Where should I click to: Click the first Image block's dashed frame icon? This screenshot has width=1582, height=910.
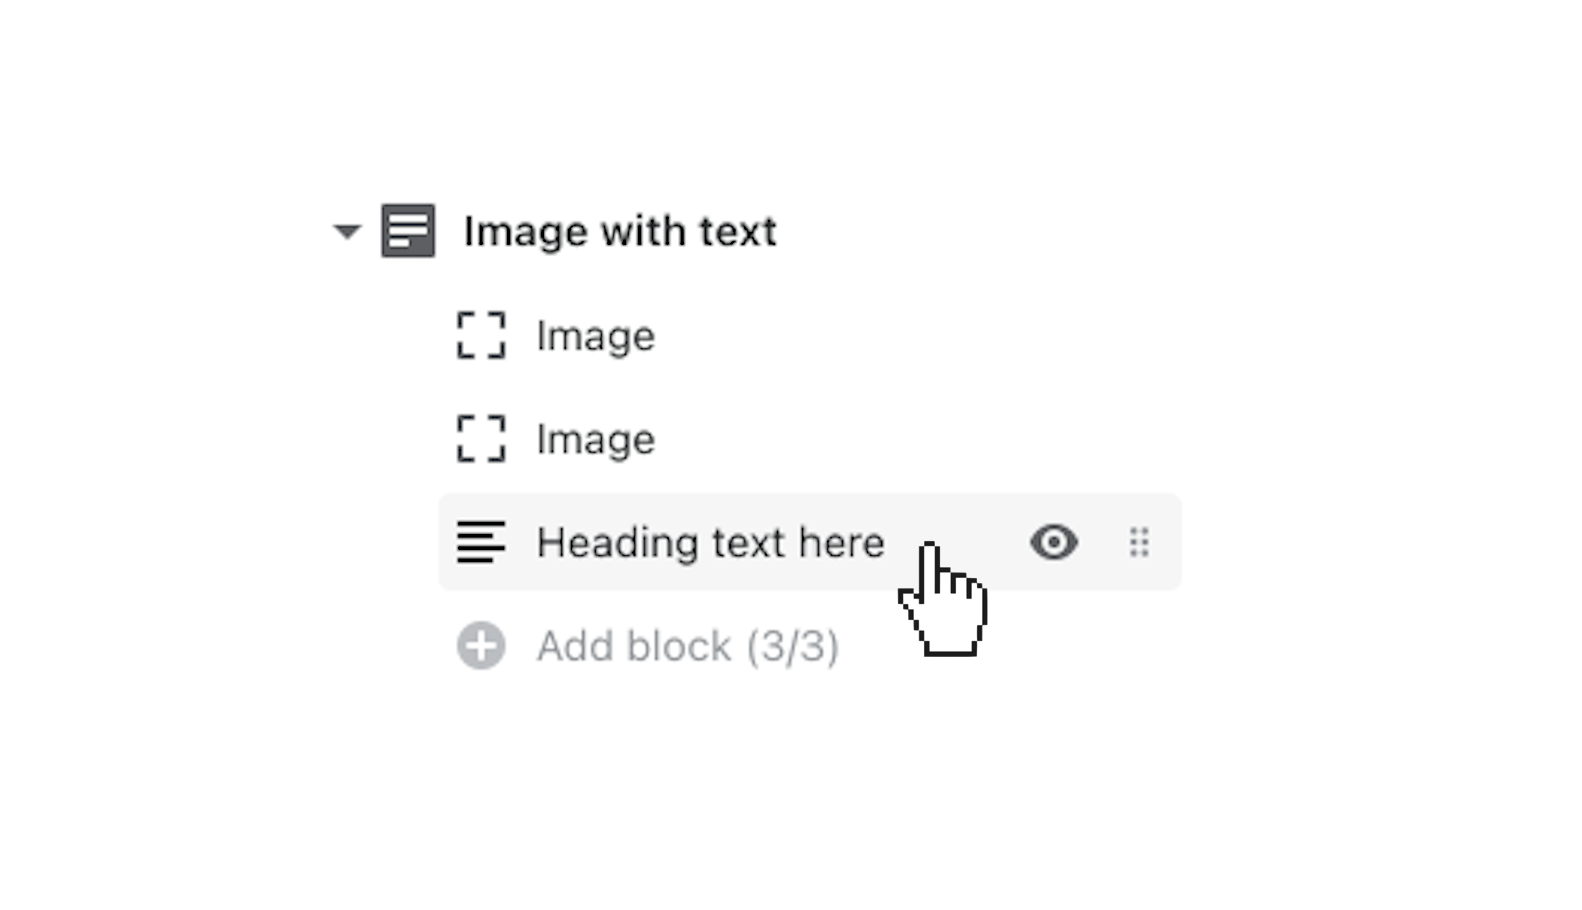tap(481, 335)
